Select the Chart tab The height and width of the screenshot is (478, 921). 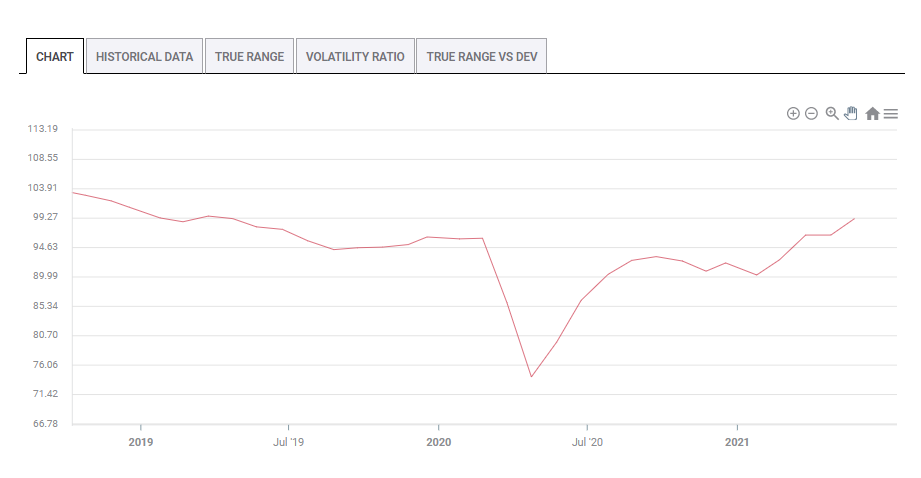(55, 56)
